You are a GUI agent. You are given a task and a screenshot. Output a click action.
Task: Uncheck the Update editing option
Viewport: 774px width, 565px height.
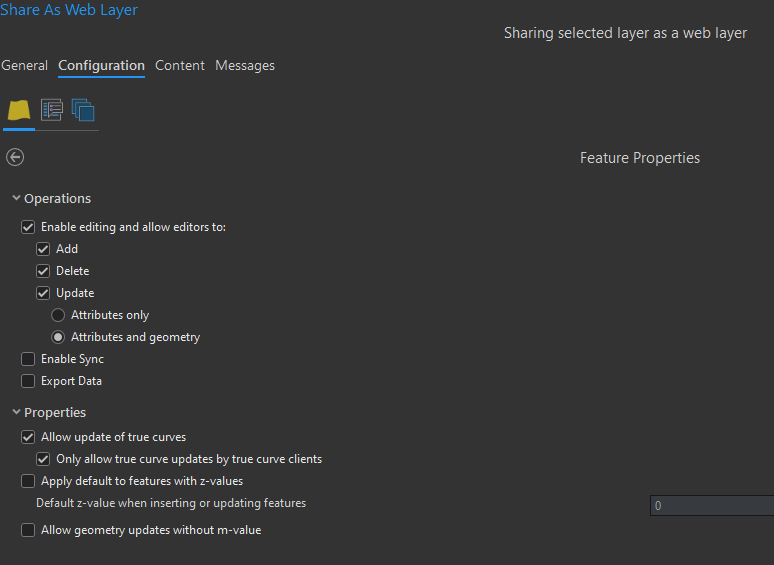coord(43,293)
